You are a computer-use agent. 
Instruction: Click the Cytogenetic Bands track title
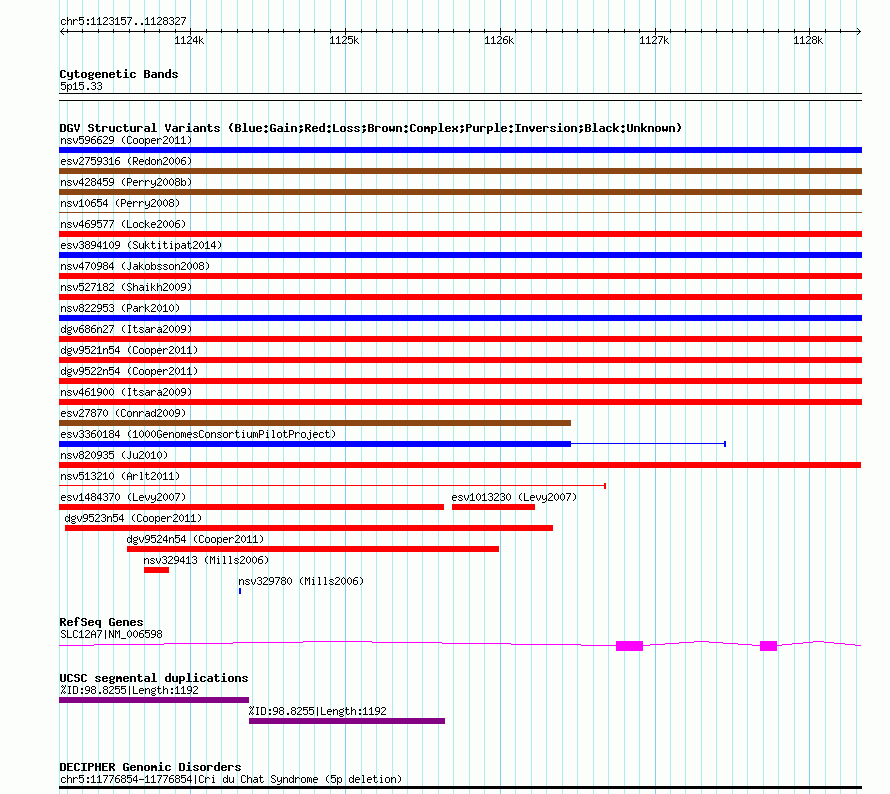pos(119,74)
